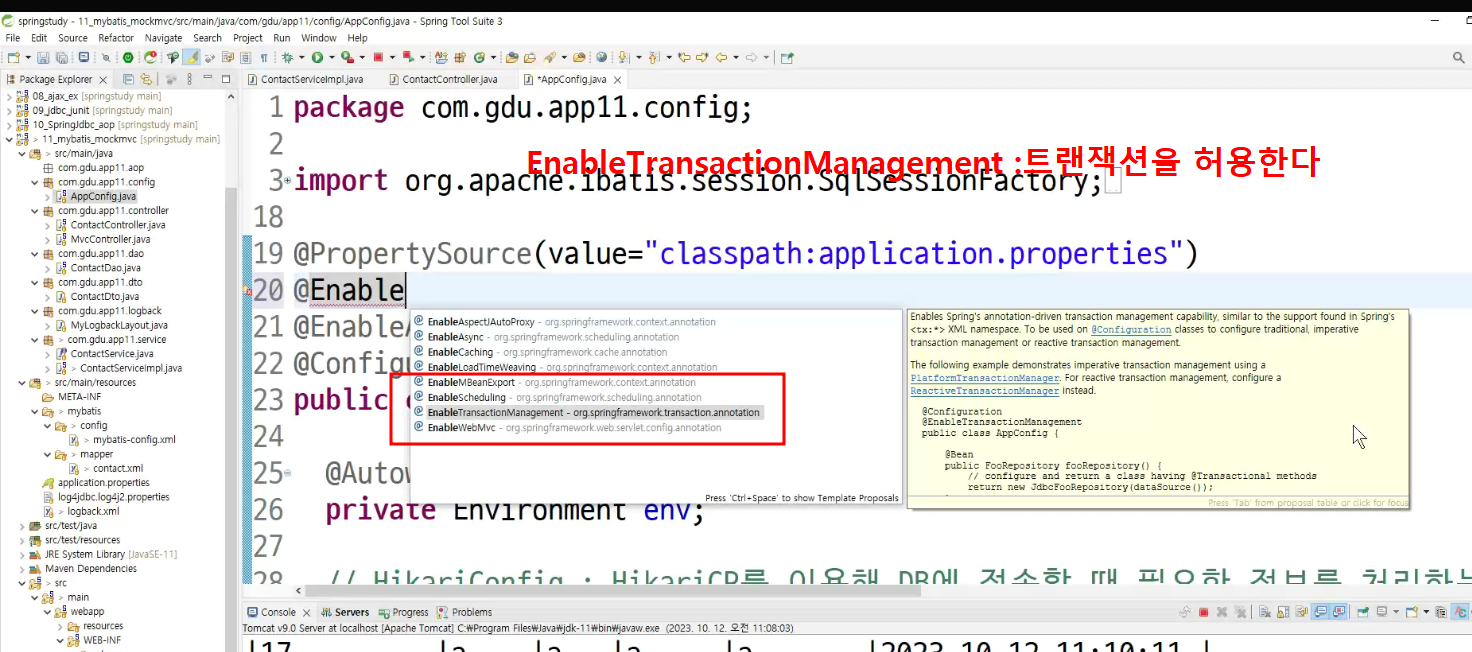1472x652 pixels.
Task: Click the Next Annotation arrow icon
Action: 623,58
